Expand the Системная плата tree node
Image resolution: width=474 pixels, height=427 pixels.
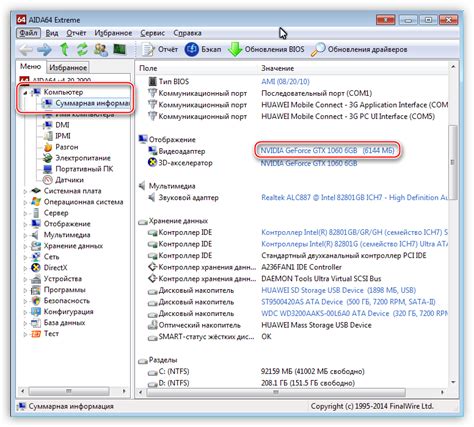coord(25,191)
